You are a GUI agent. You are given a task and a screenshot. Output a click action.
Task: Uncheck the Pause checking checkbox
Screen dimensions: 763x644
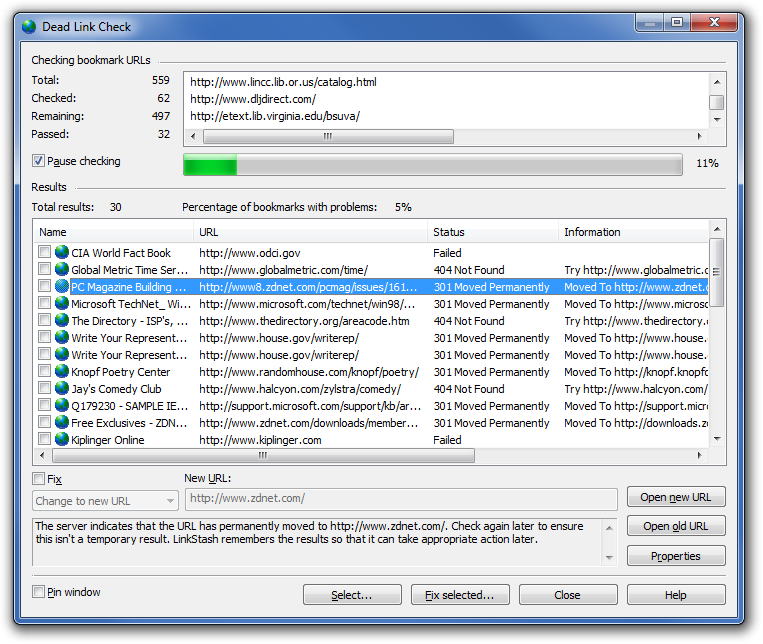39,161
